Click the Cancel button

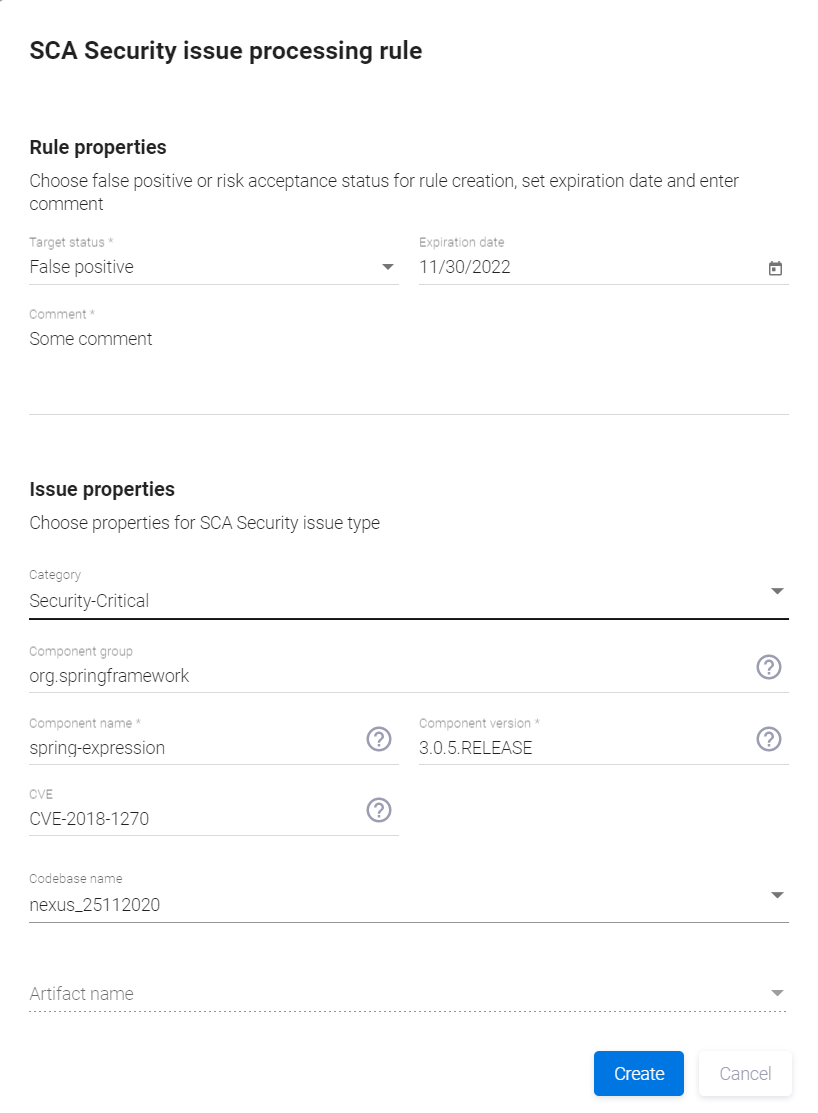coord(745,1073)
